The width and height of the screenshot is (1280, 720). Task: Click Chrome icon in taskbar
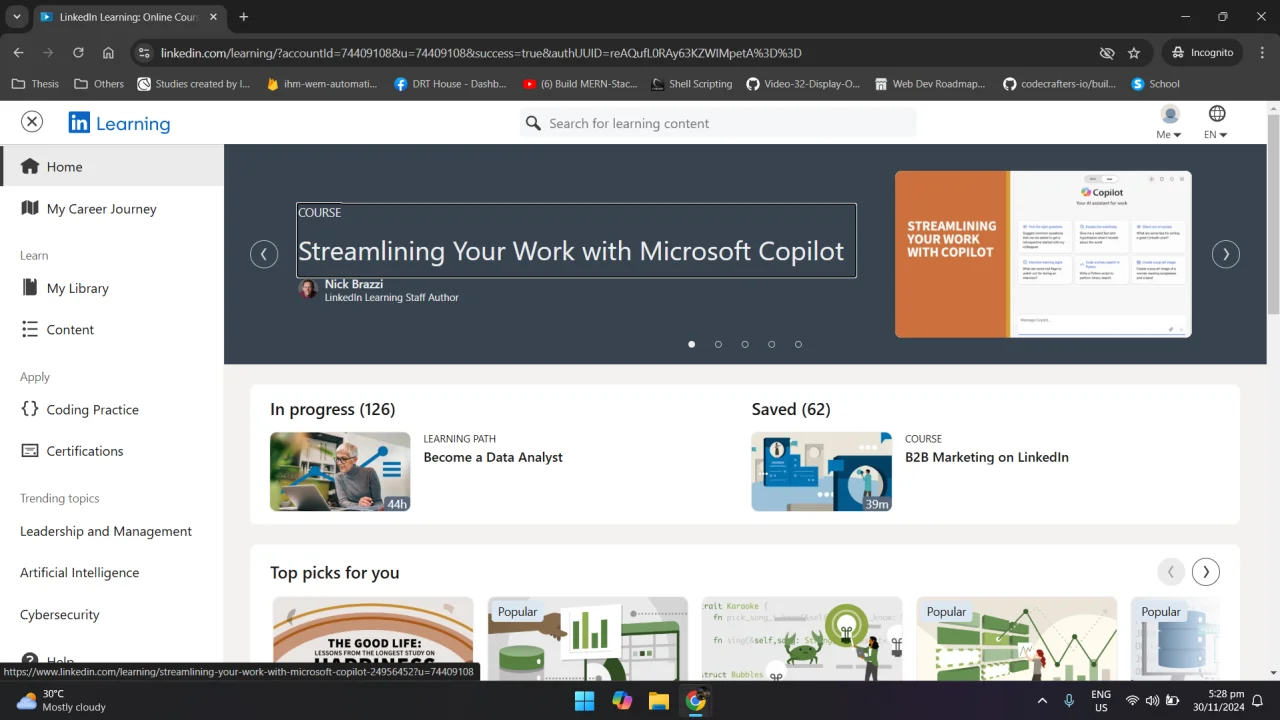point(696,700)
